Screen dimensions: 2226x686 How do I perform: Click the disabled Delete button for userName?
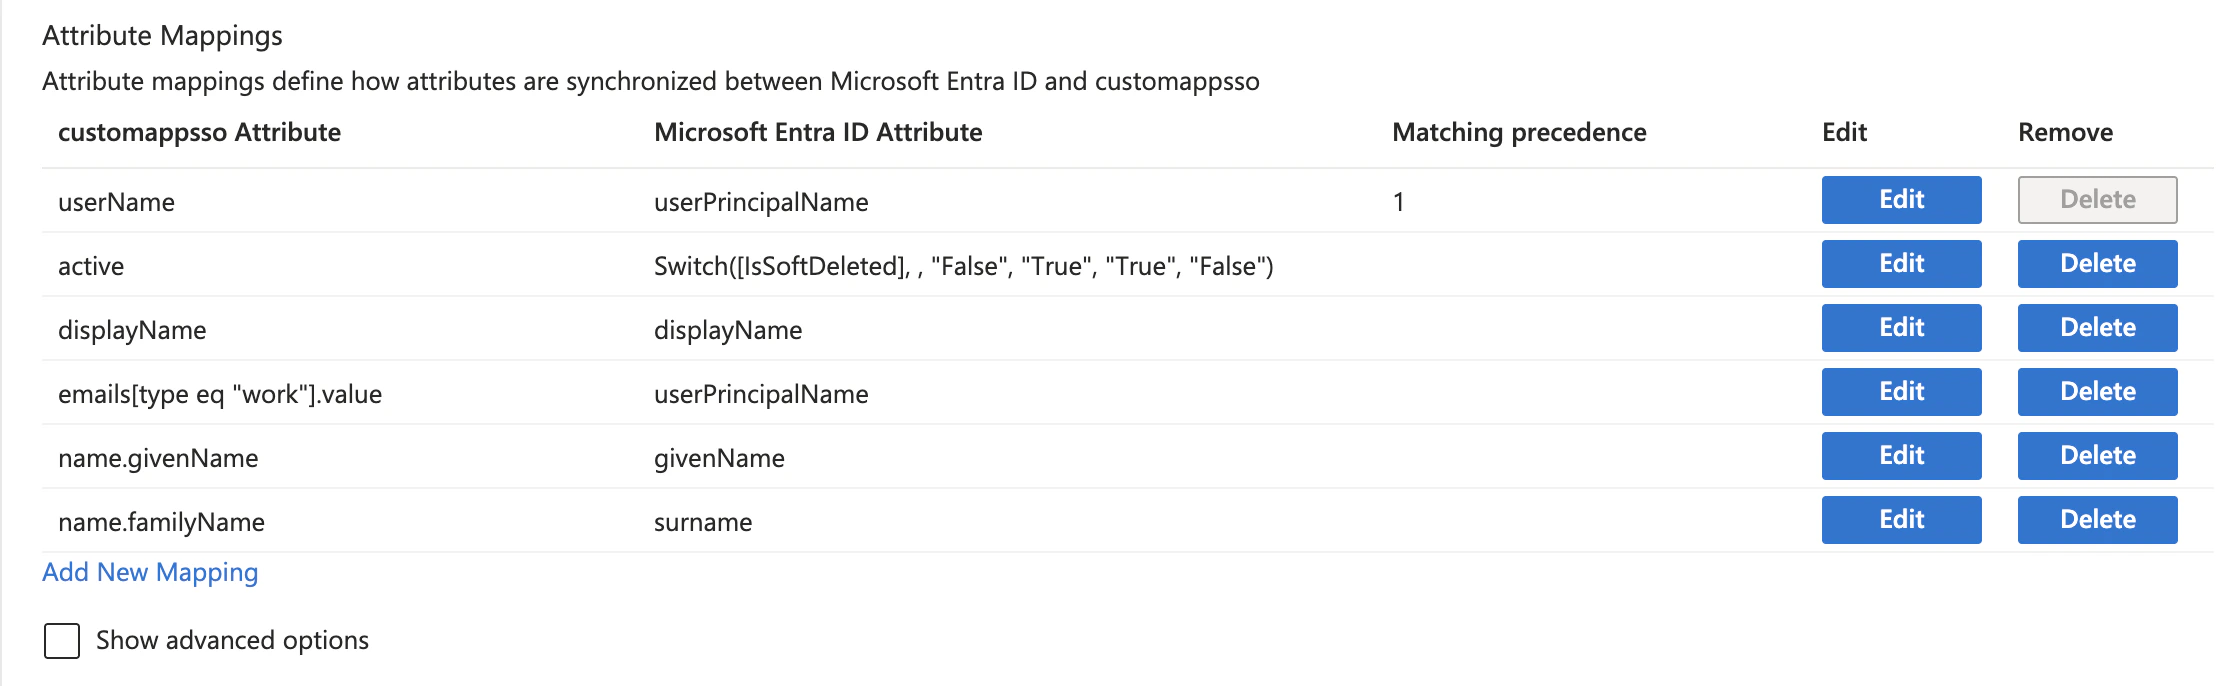tap(2096, 200)
